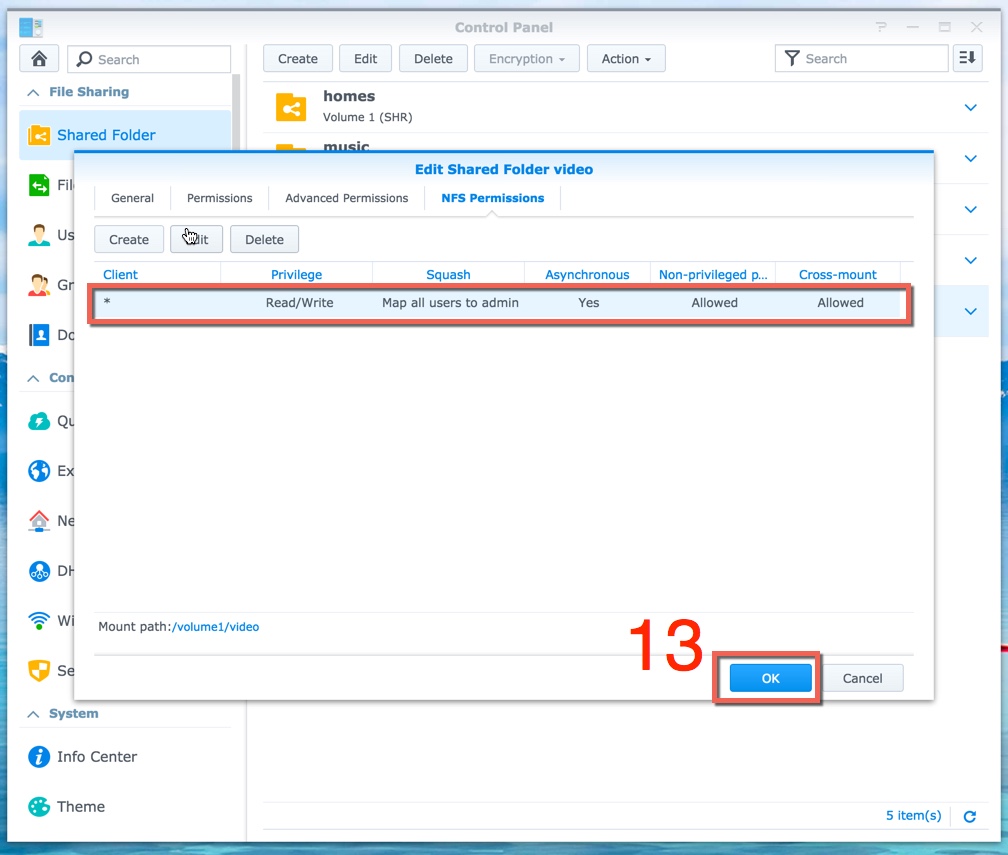Select the wildcard client NFS rule row
1008x855 pixels.
[500, 303]
